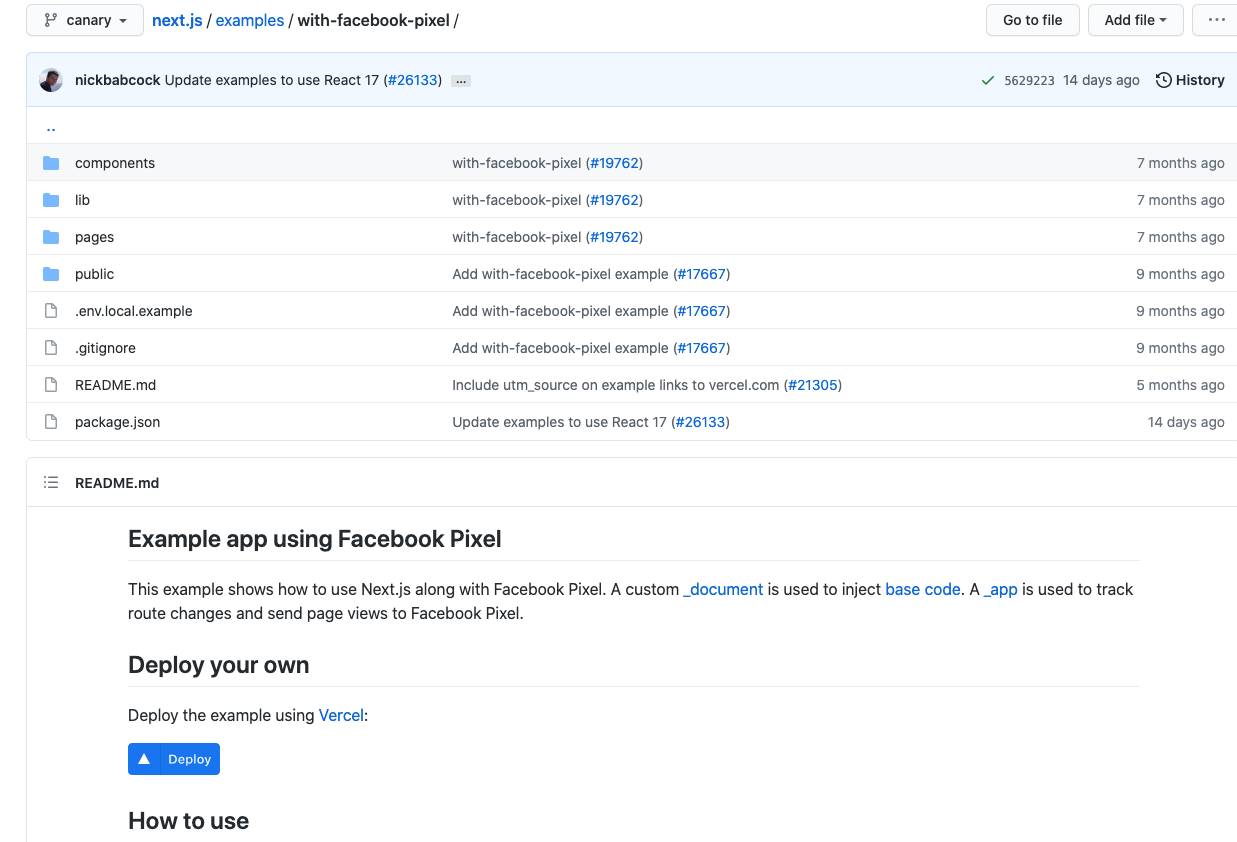Viewport: 1237px width, 842px height.
Task: Click the lib folder icon
Action: tap(51, 200)
